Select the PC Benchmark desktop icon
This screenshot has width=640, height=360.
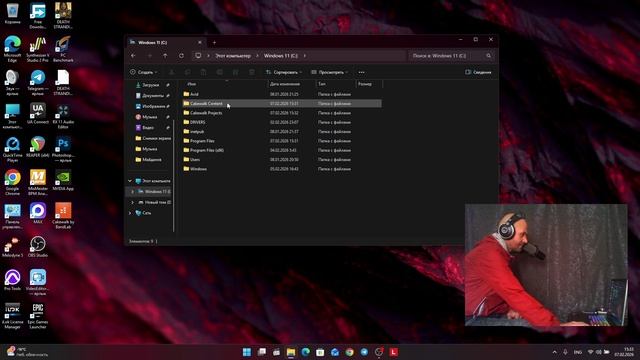coord(63,49)
